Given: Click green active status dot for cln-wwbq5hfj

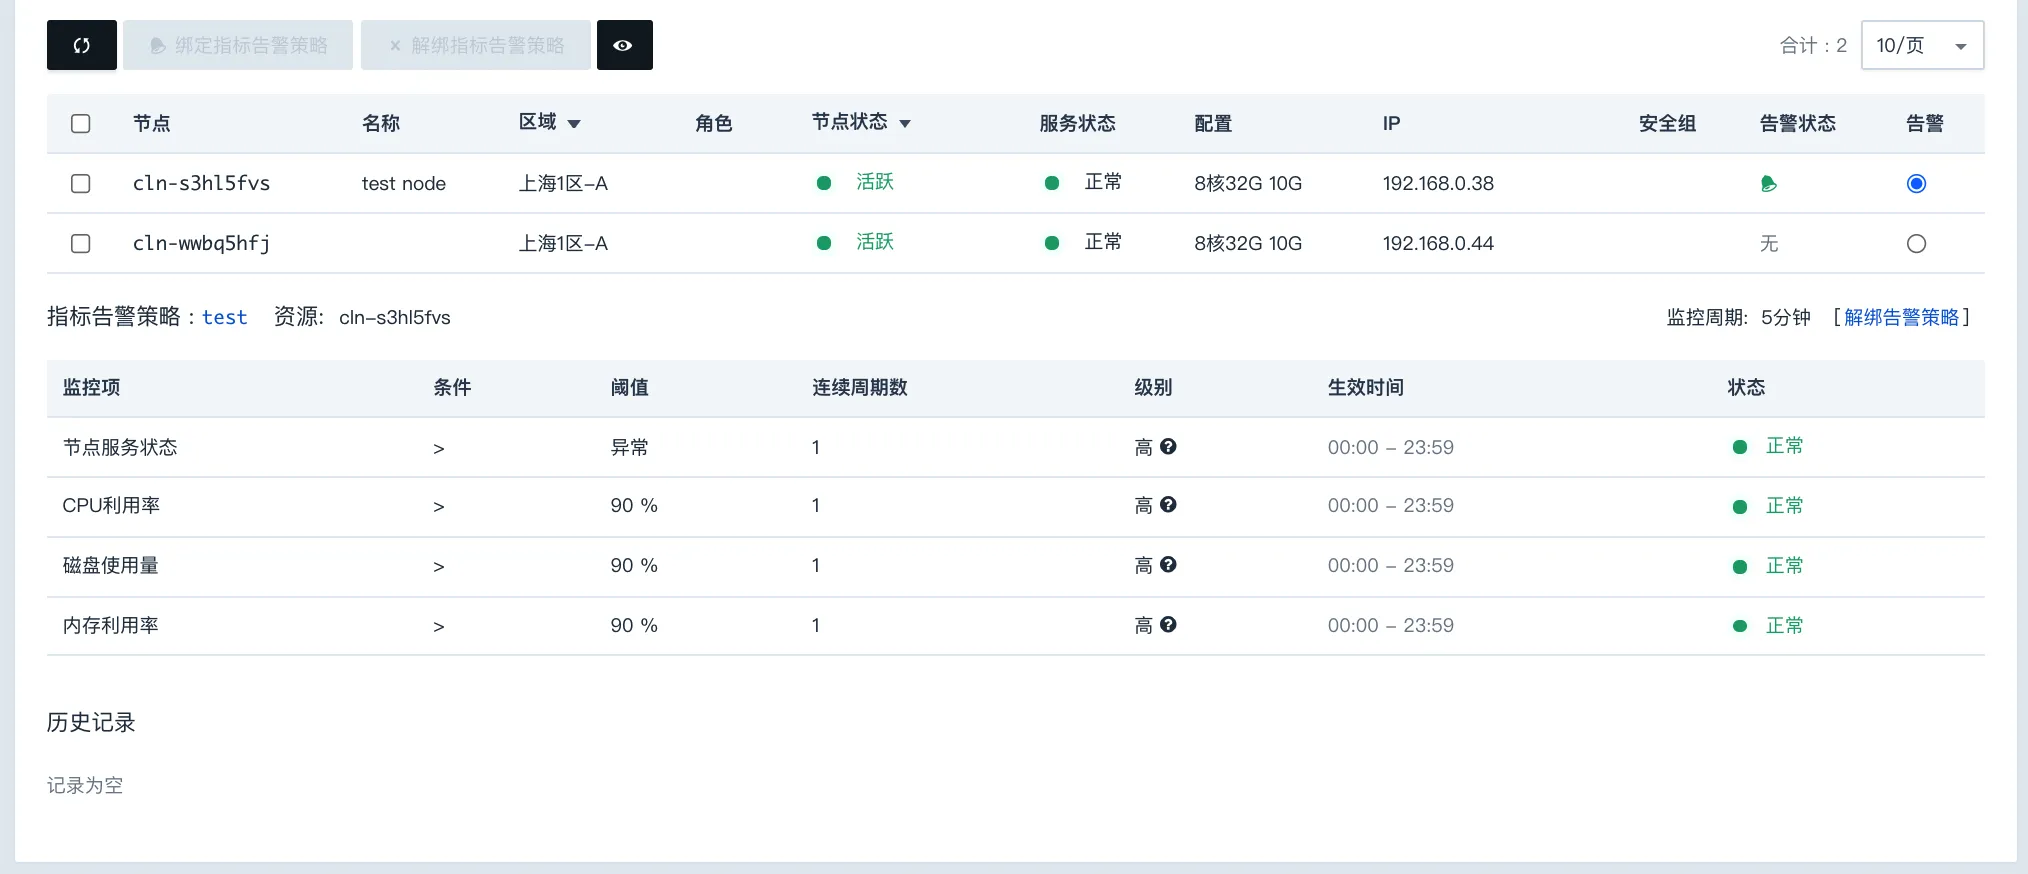Looking at the screenshot, I should (x=824, y=243).
